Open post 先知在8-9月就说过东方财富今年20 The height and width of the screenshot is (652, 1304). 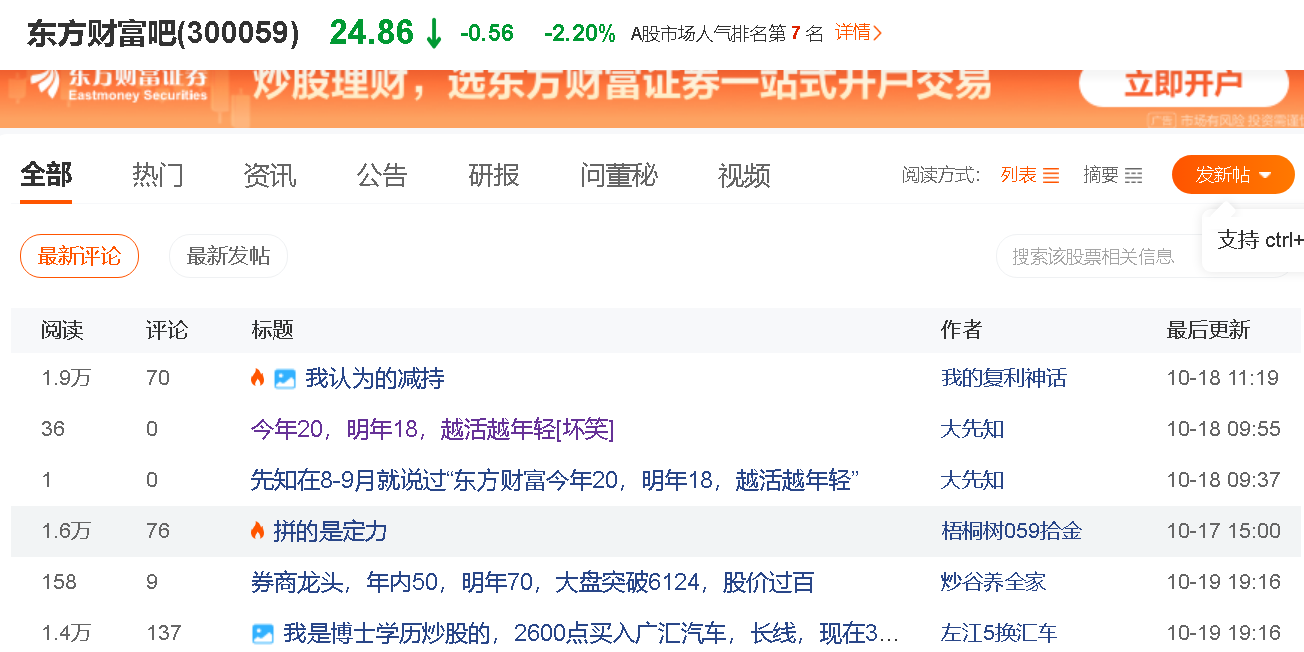pos(555,480)
